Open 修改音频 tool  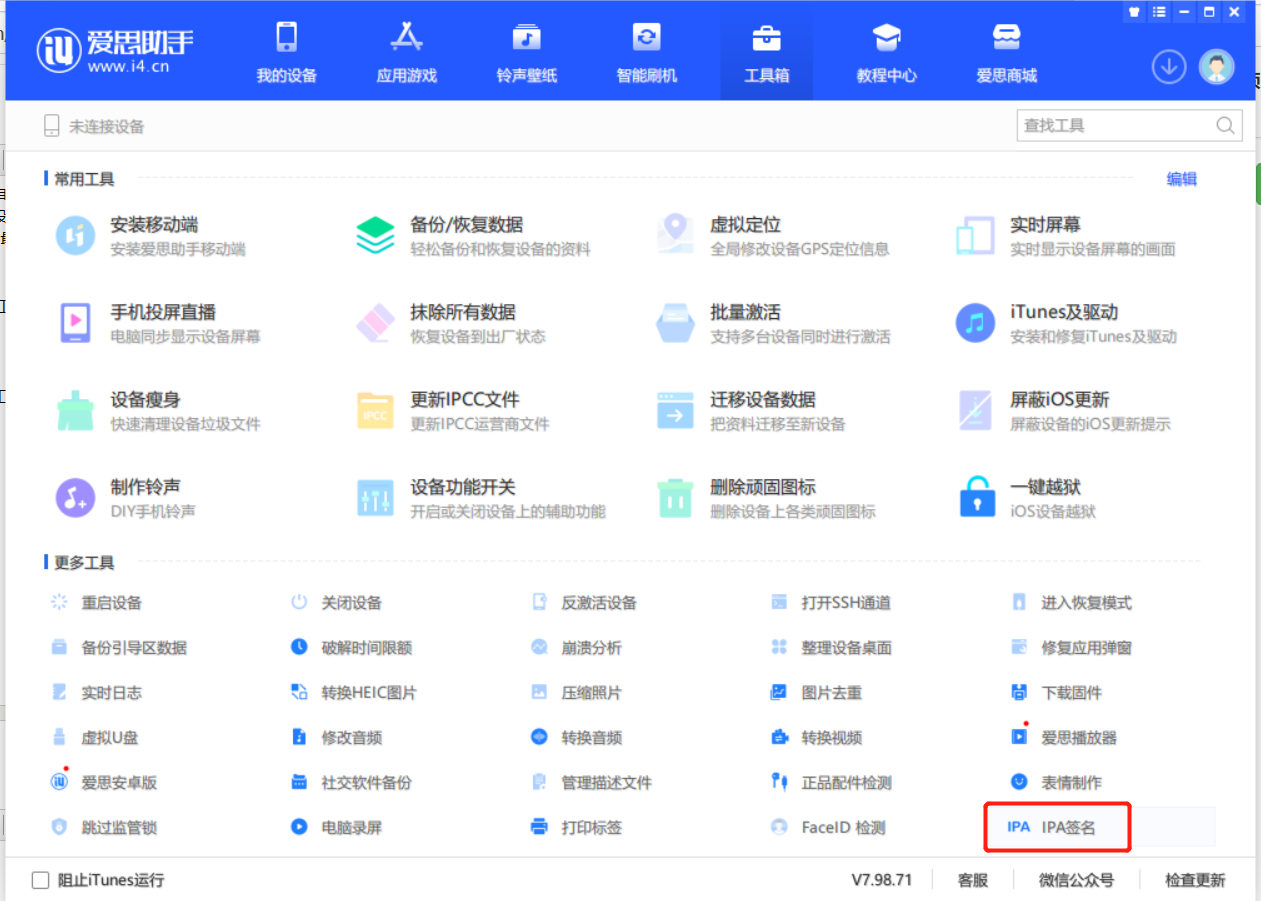pyautogui.click(x=337, y=738)
